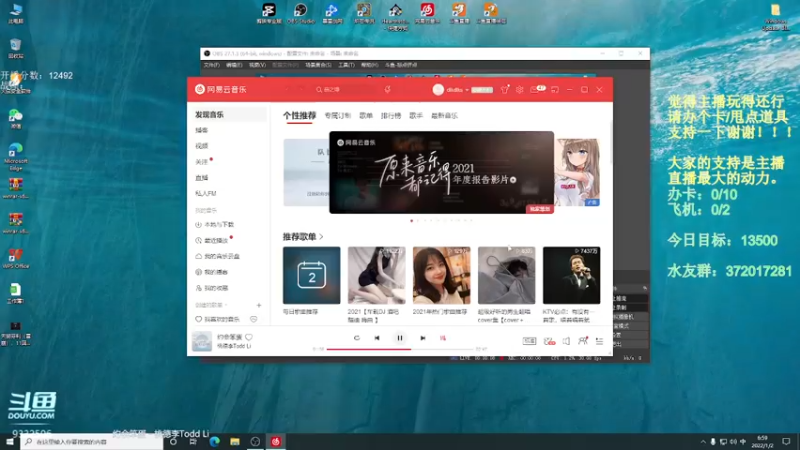Open local and downloads sidebar item
Viewport: 800px width, 450px height.
(x=215, y=224)
